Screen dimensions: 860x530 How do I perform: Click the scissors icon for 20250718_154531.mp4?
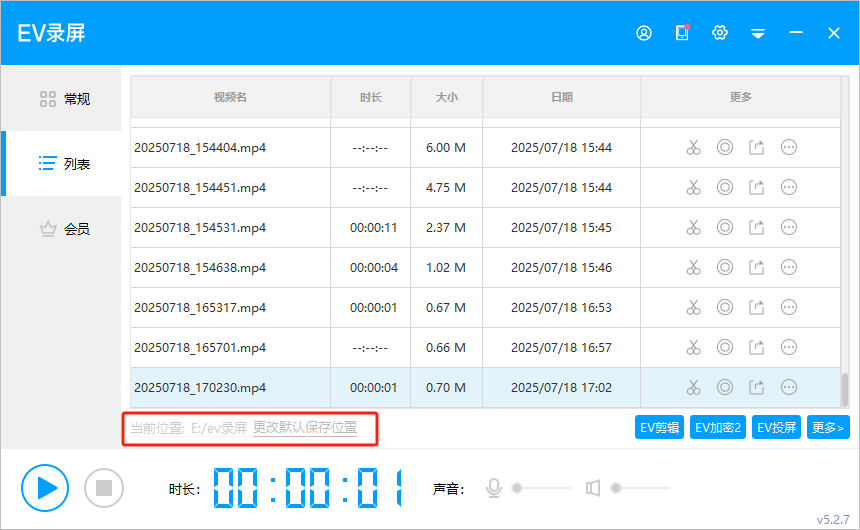point(693,228)
